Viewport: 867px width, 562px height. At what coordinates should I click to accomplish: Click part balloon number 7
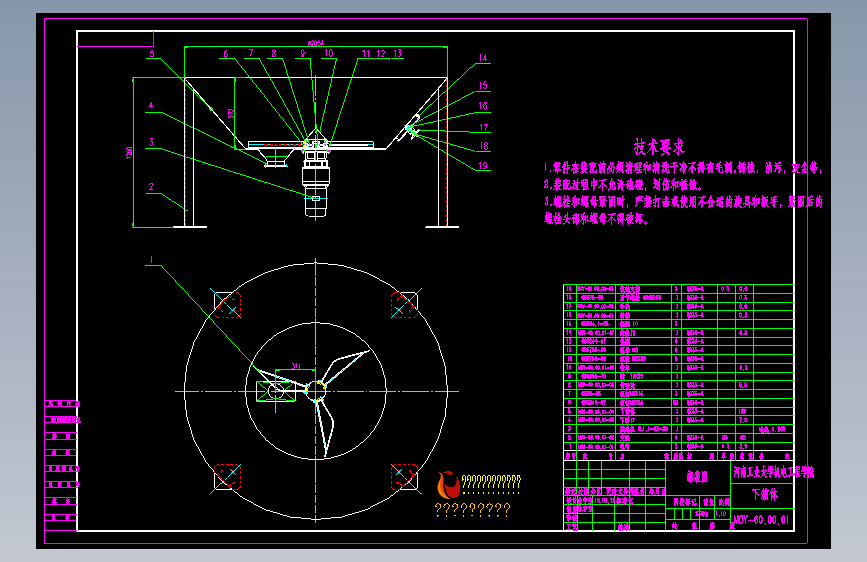[251, 53]
